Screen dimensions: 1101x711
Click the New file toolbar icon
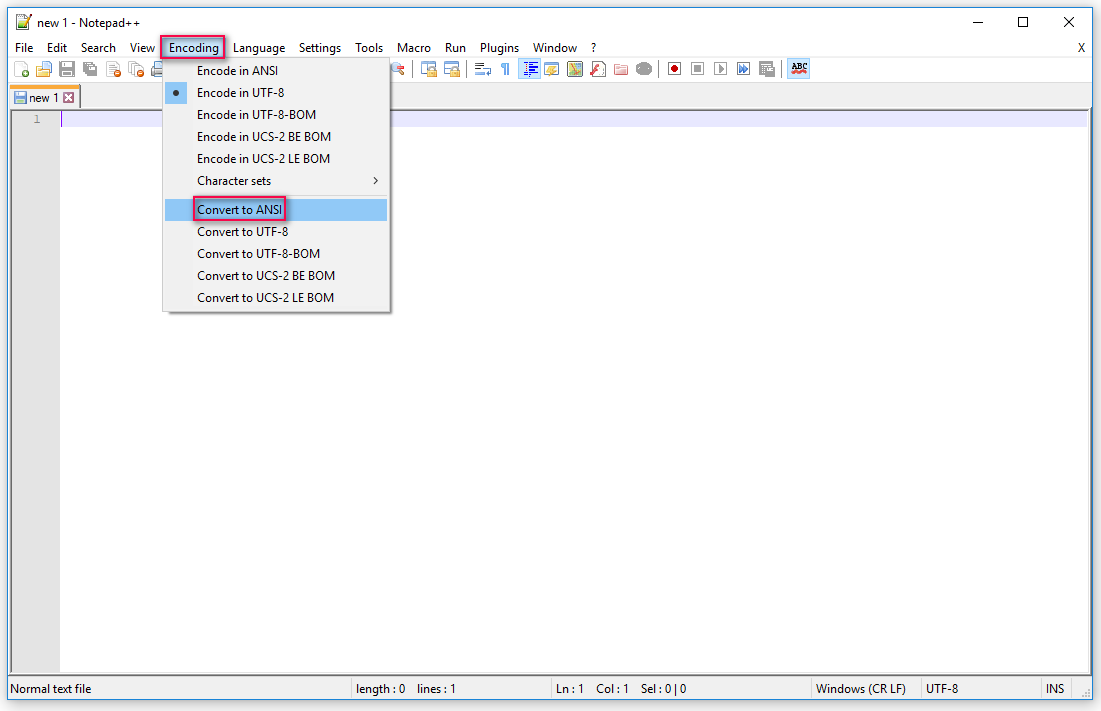[22, 69]
